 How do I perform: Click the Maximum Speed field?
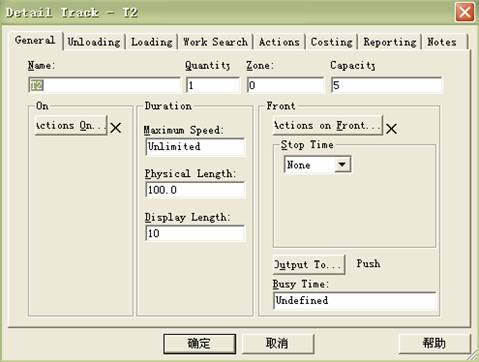(195, 147)
